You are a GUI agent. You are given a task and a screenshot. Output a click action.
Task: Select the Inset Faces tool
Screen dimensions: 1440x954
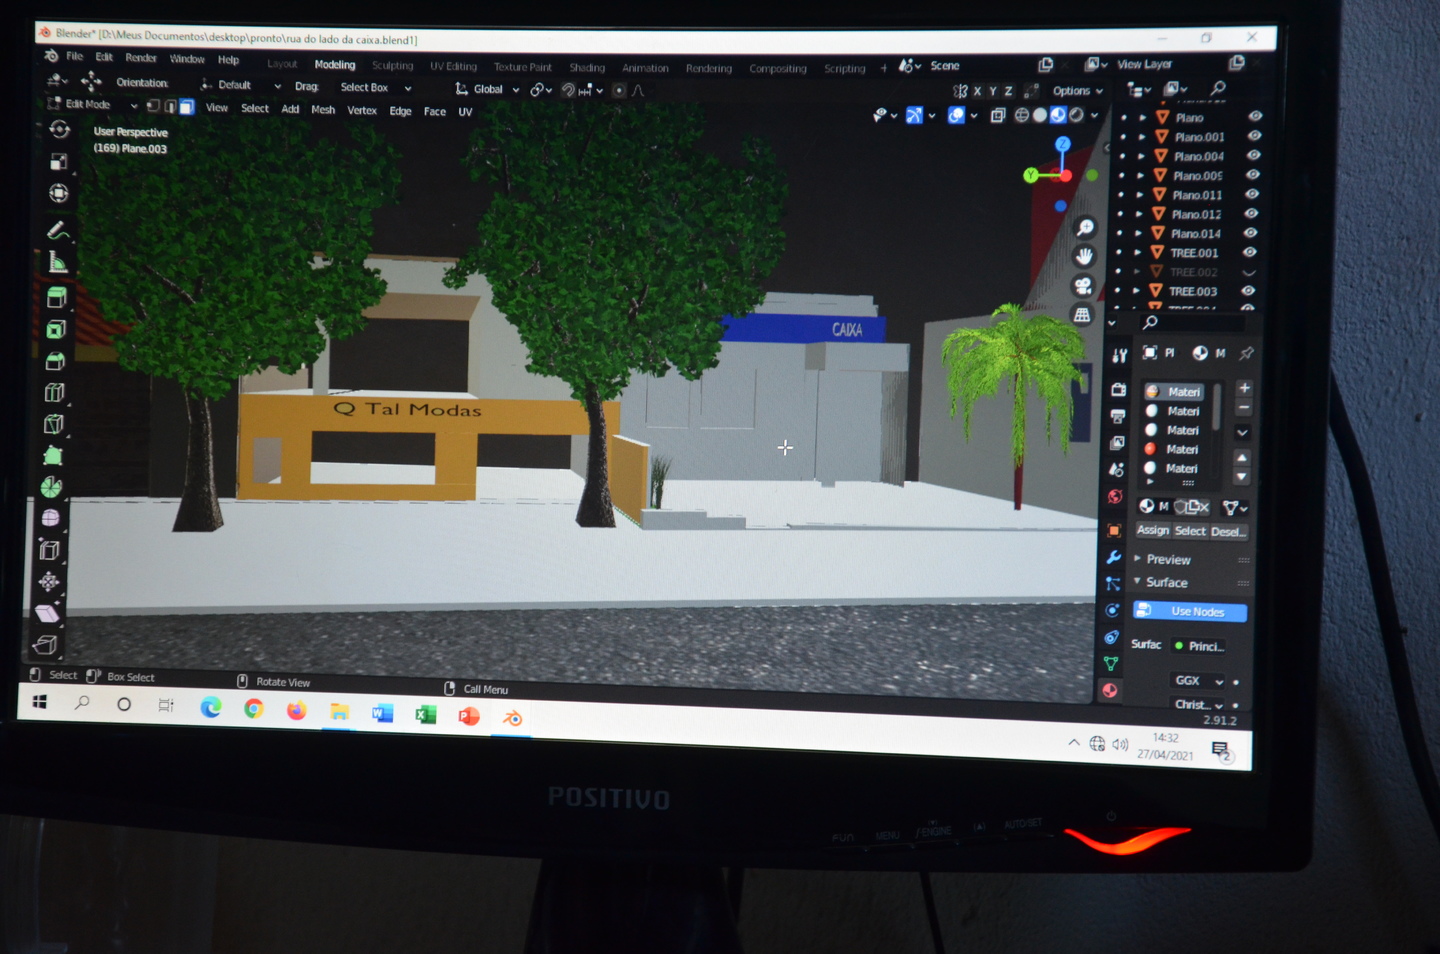pyautogui.click(x=56, y=329)
